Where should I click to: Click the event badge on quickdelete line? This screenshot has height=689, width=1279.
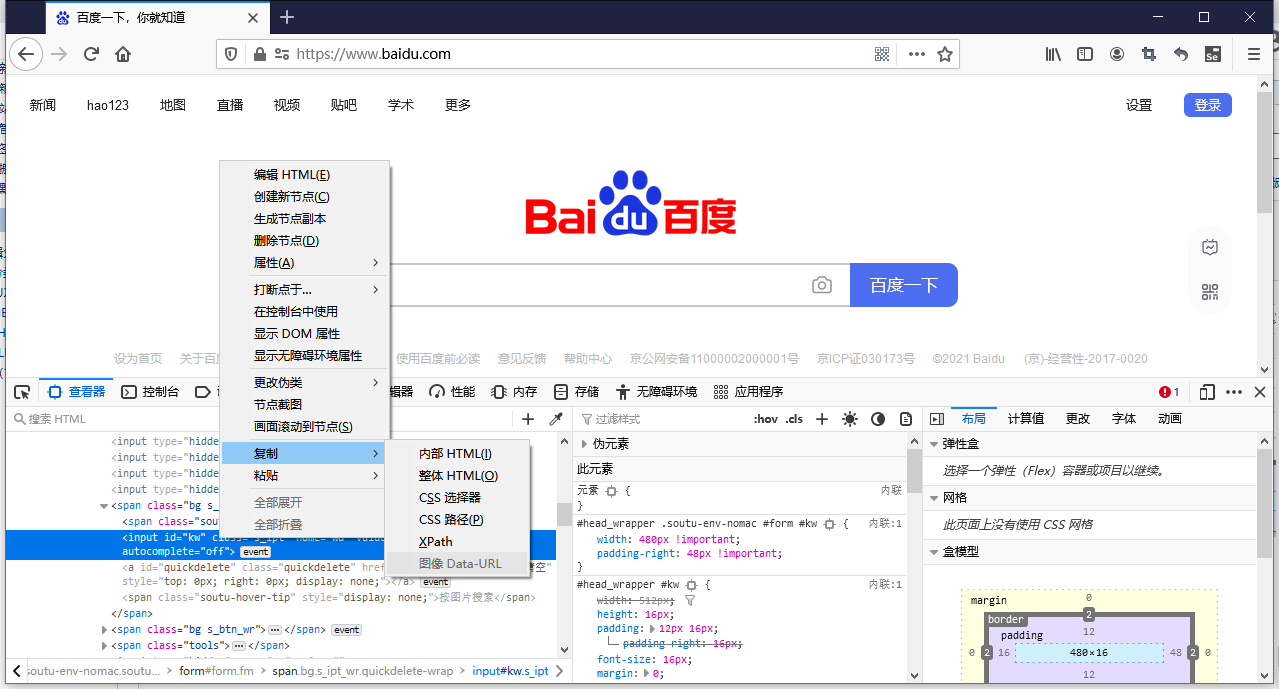pyautogui.click(x=435, y=582)
